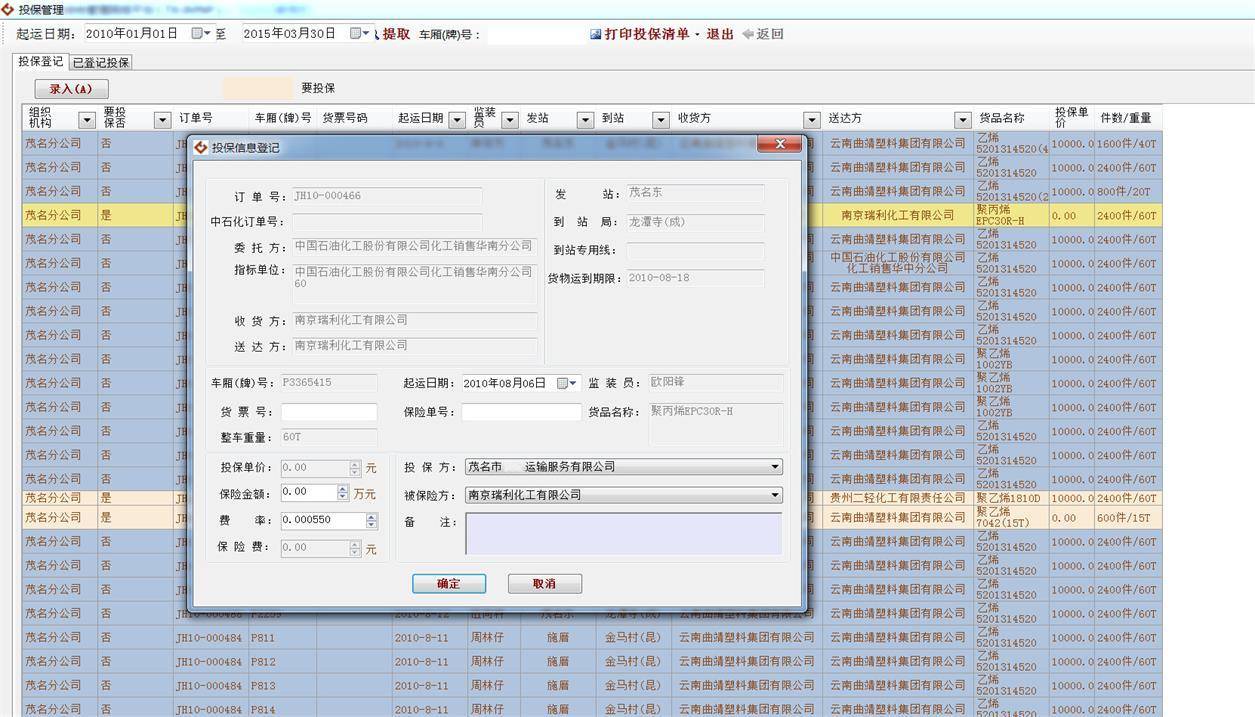The height and width of the screenshot is (717, 1255).
Task: Click the 提取 search toolbar icon
Action: (x=378, y=34)
